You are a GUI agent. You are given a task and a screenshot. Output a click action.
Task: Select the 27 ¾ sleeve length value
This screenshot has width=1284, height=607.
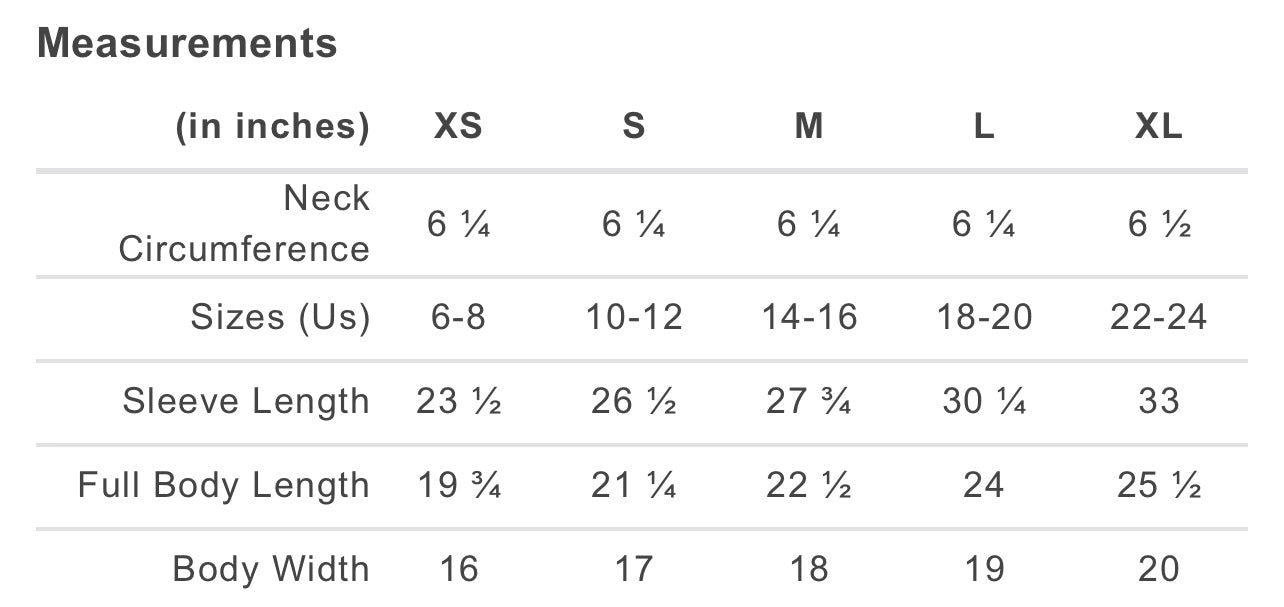[809, 401]
